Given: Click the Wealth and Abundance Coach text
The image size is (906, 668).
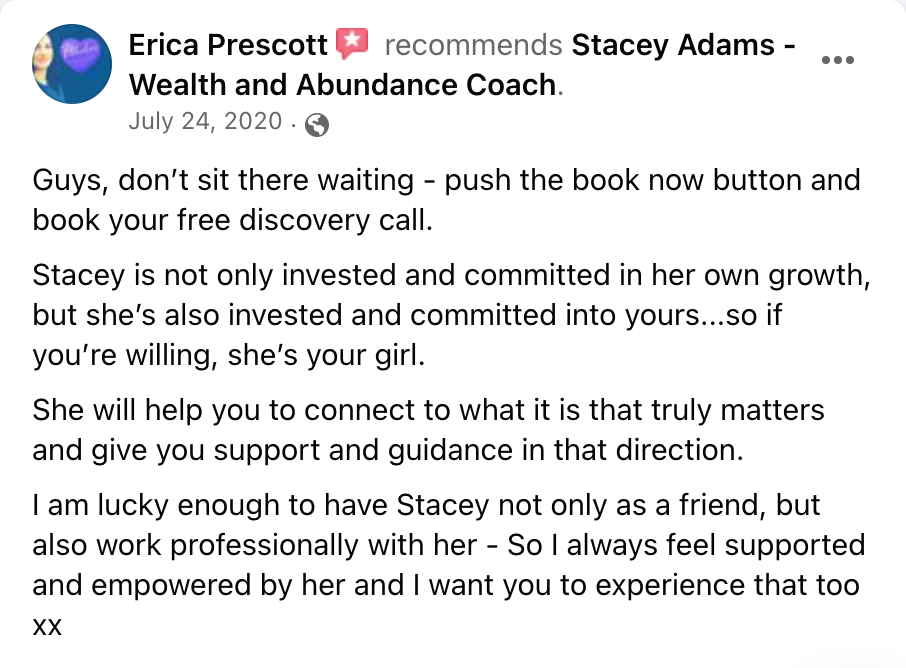Looking at the screenshot, I should 342,85.
